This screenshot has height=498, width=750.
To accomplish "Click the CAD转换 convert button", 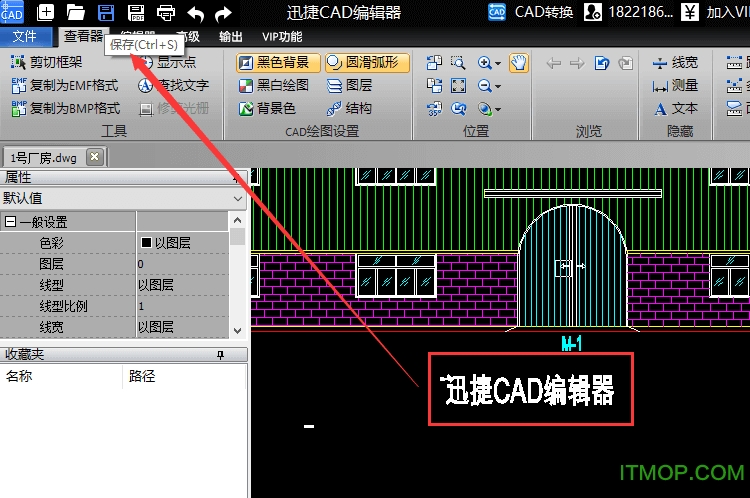I will click(x=531, y=12).
